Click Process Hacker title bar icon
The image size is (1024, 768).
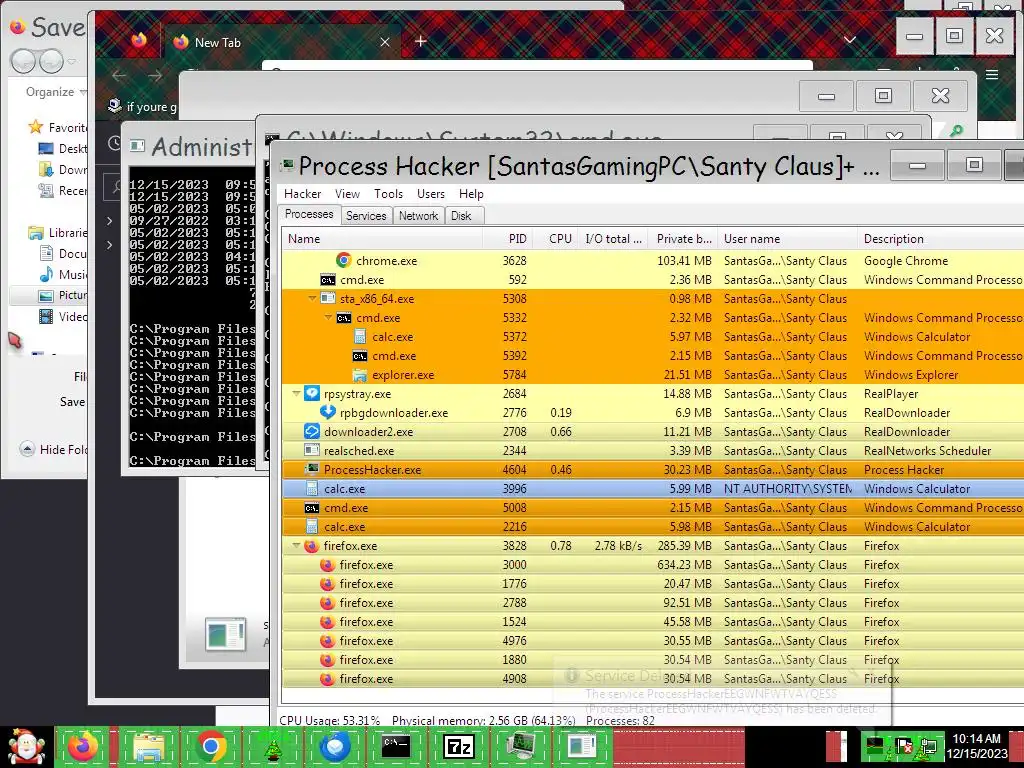click(x=287, y=166)
